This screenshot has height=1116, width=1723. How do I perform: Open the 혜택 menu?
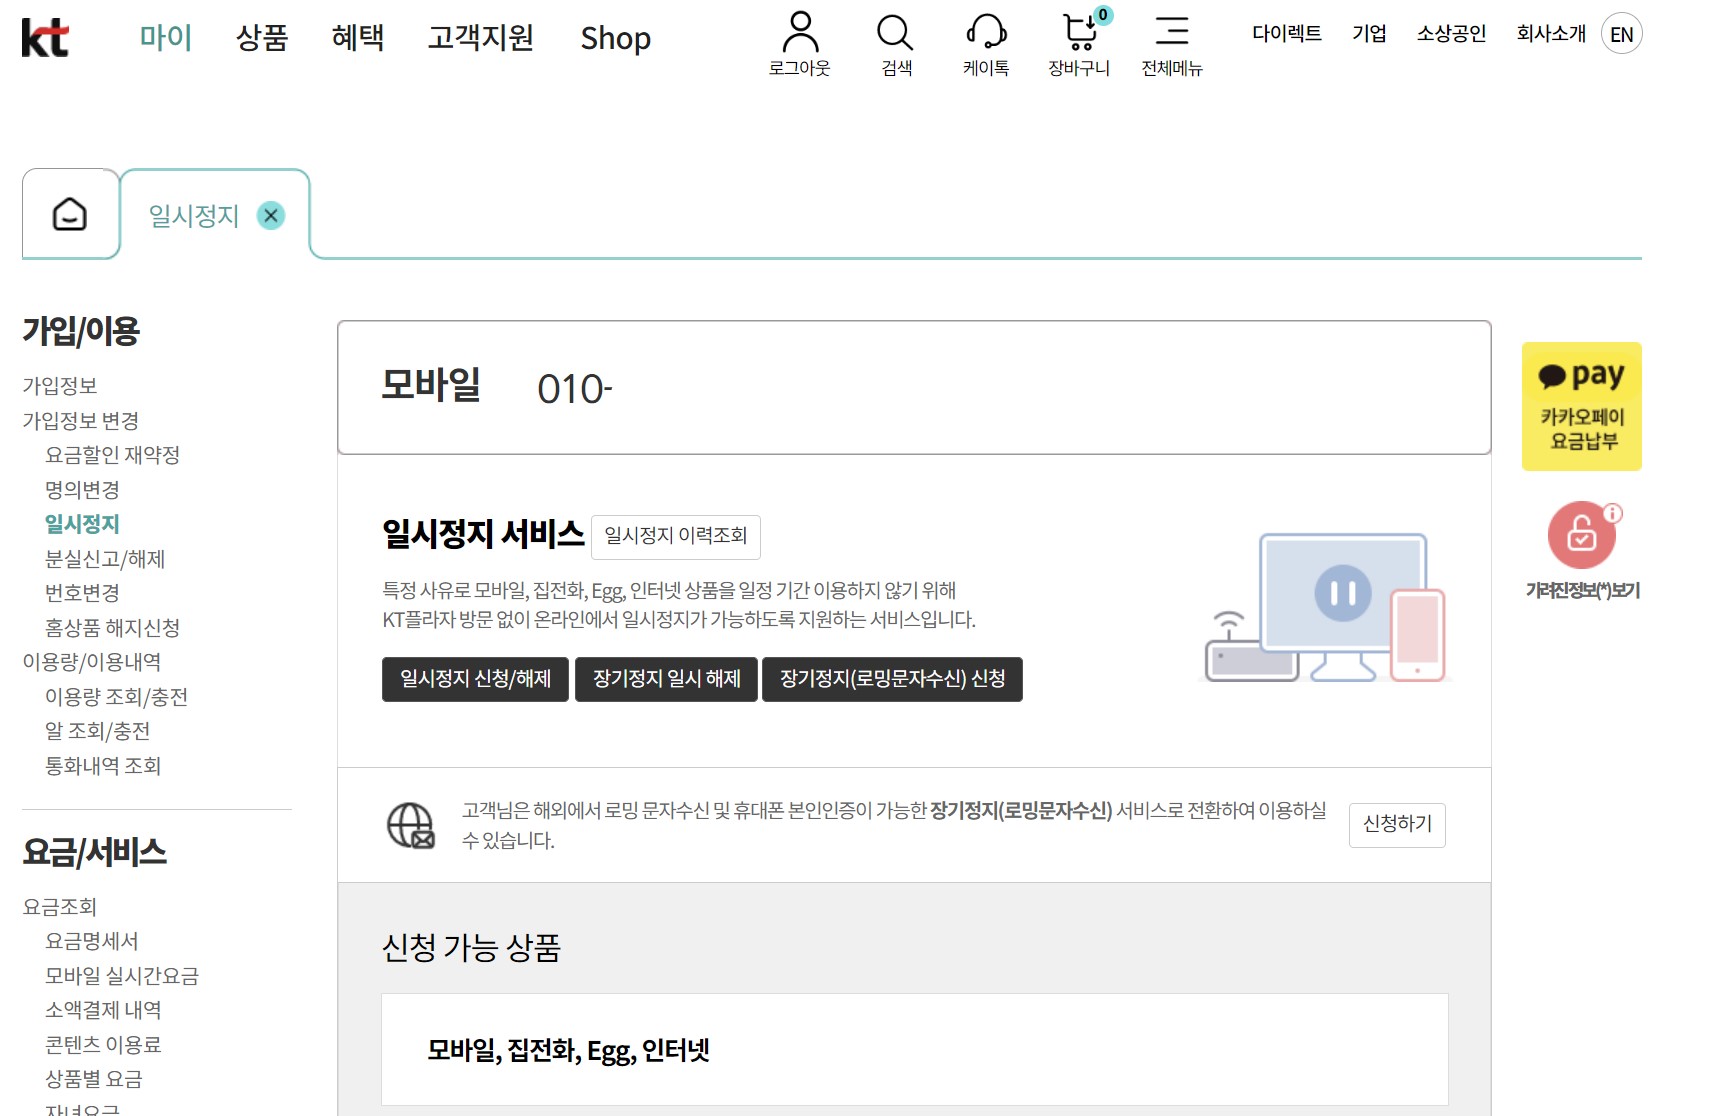coord(358,38)
